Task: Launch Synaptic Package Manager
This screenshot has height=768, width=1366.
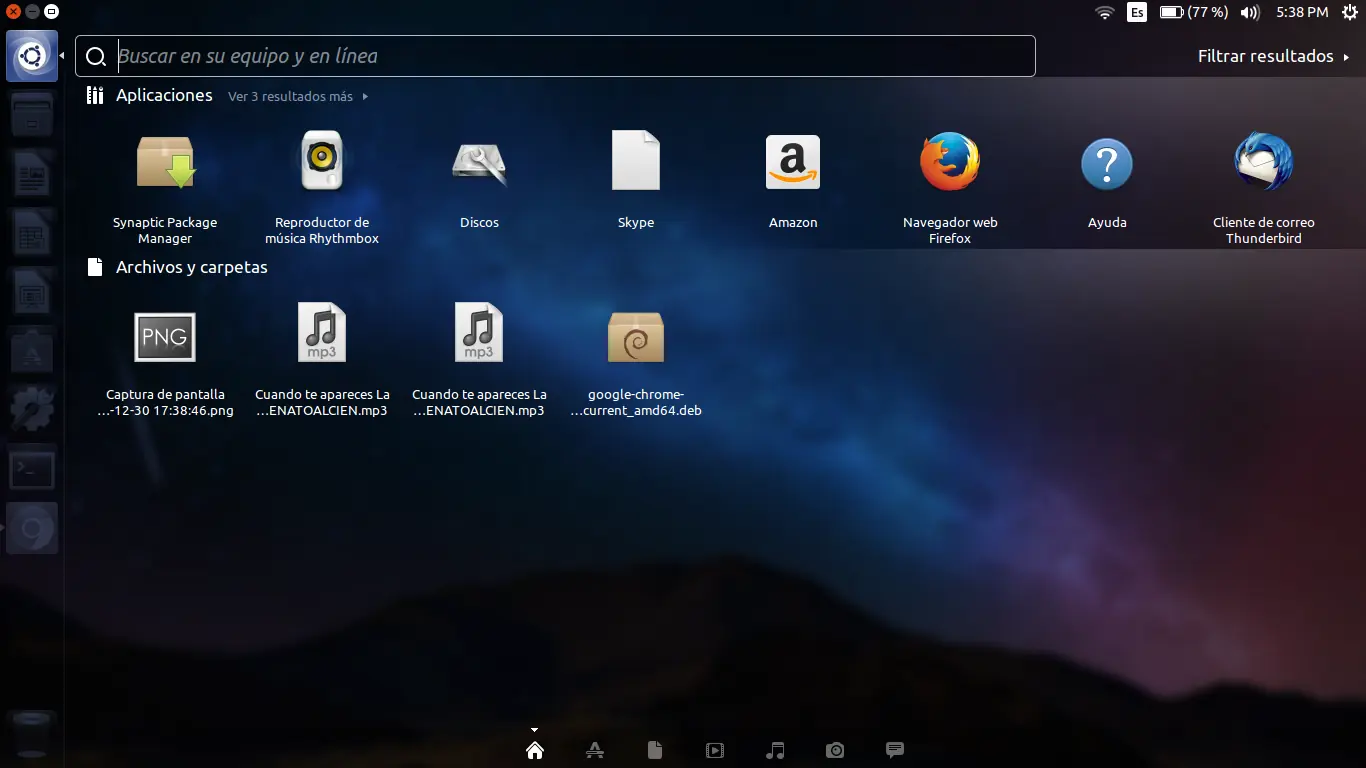Action: point(164,162)
